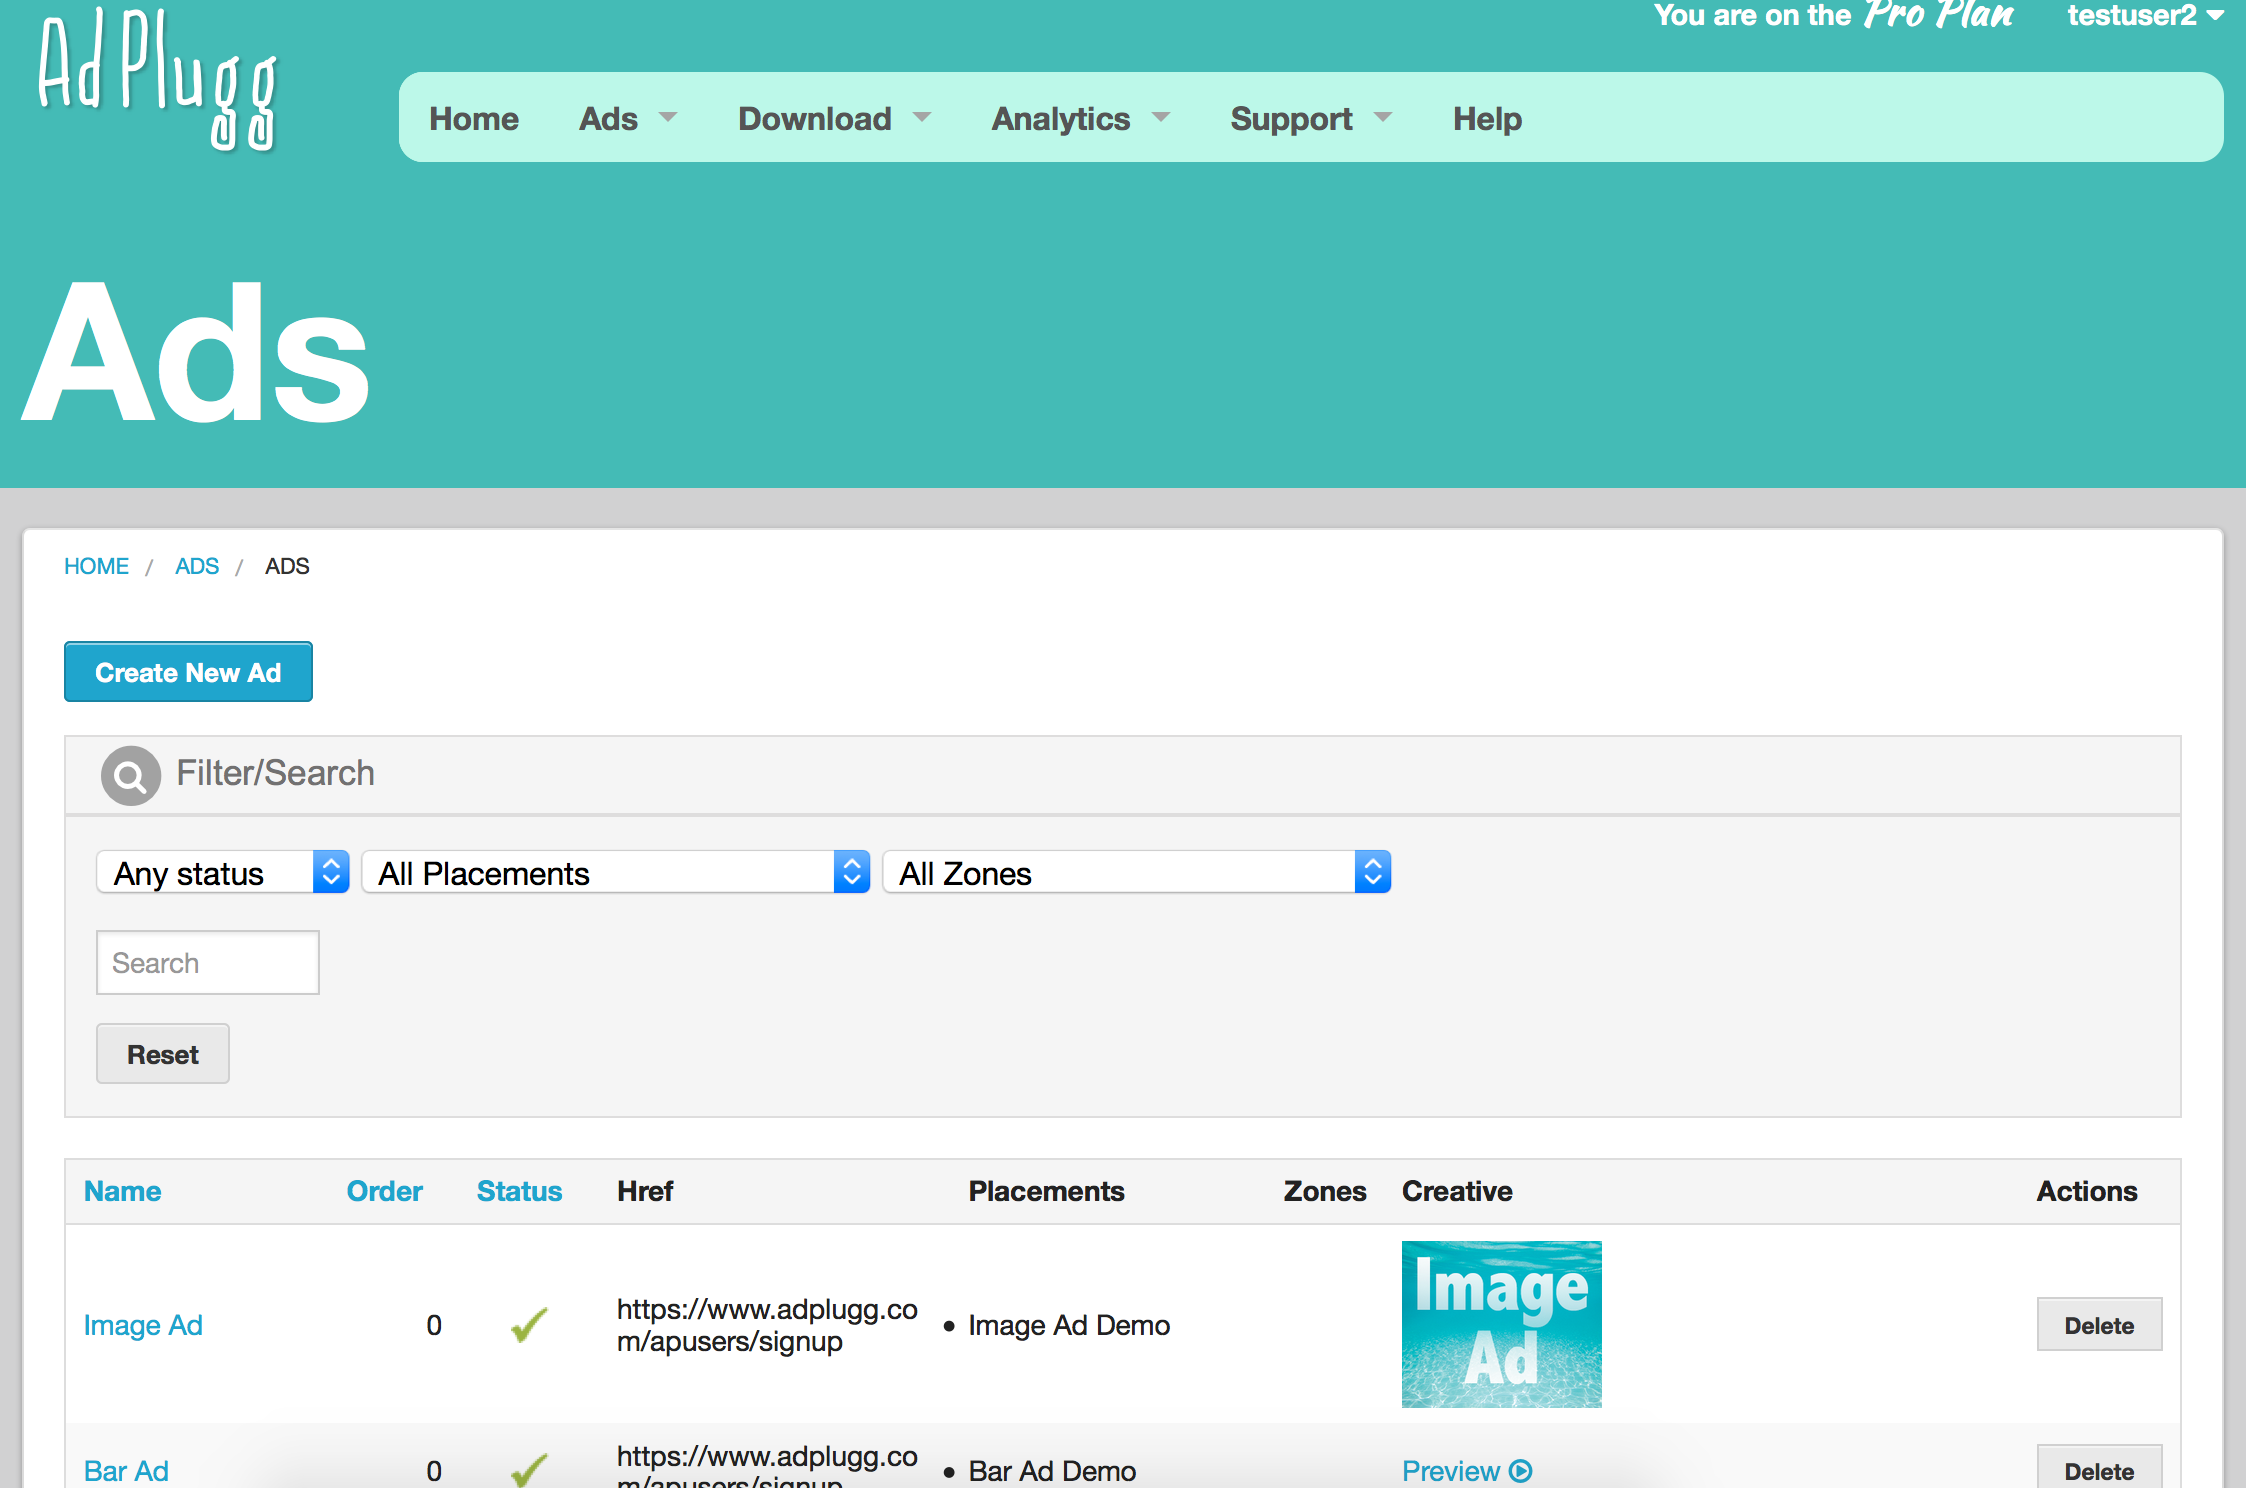Click the Filter/Search magnifier icon

click(x=130, y=775)
